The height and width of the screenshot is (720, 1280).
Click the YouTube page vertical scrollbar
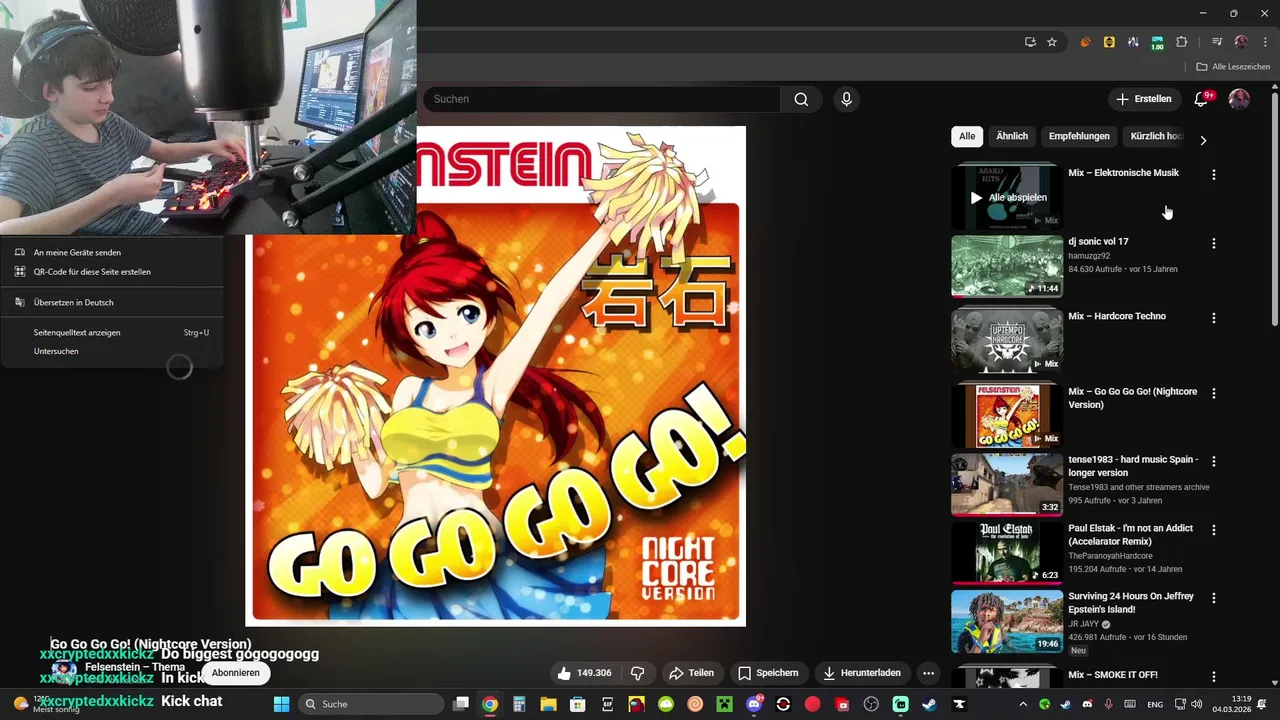[x=1274, y=210]
